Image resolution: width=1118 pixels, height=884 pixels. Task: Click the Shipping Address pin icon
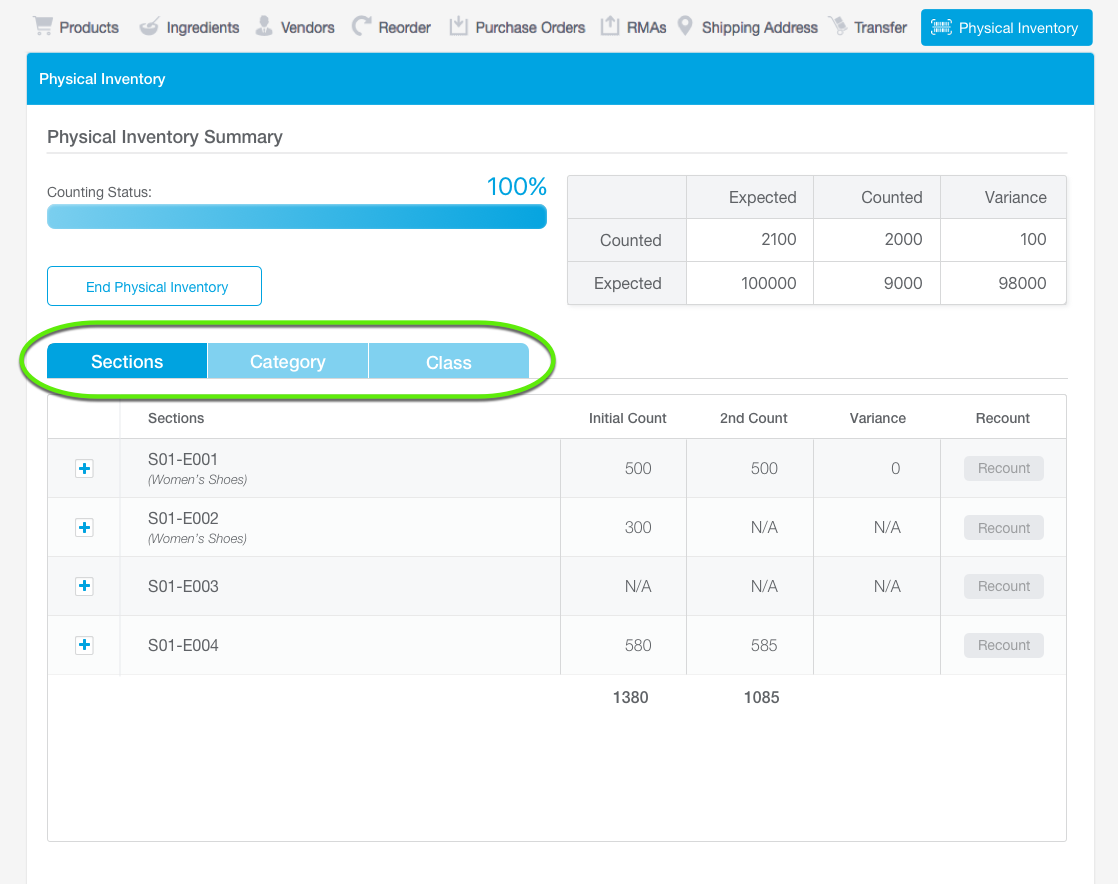(x=684, y=26)
